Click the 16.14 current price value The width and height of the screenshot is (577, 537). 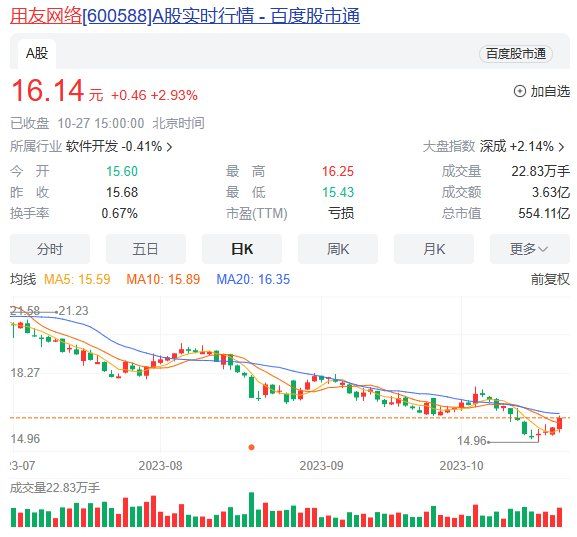coord(48,91)
